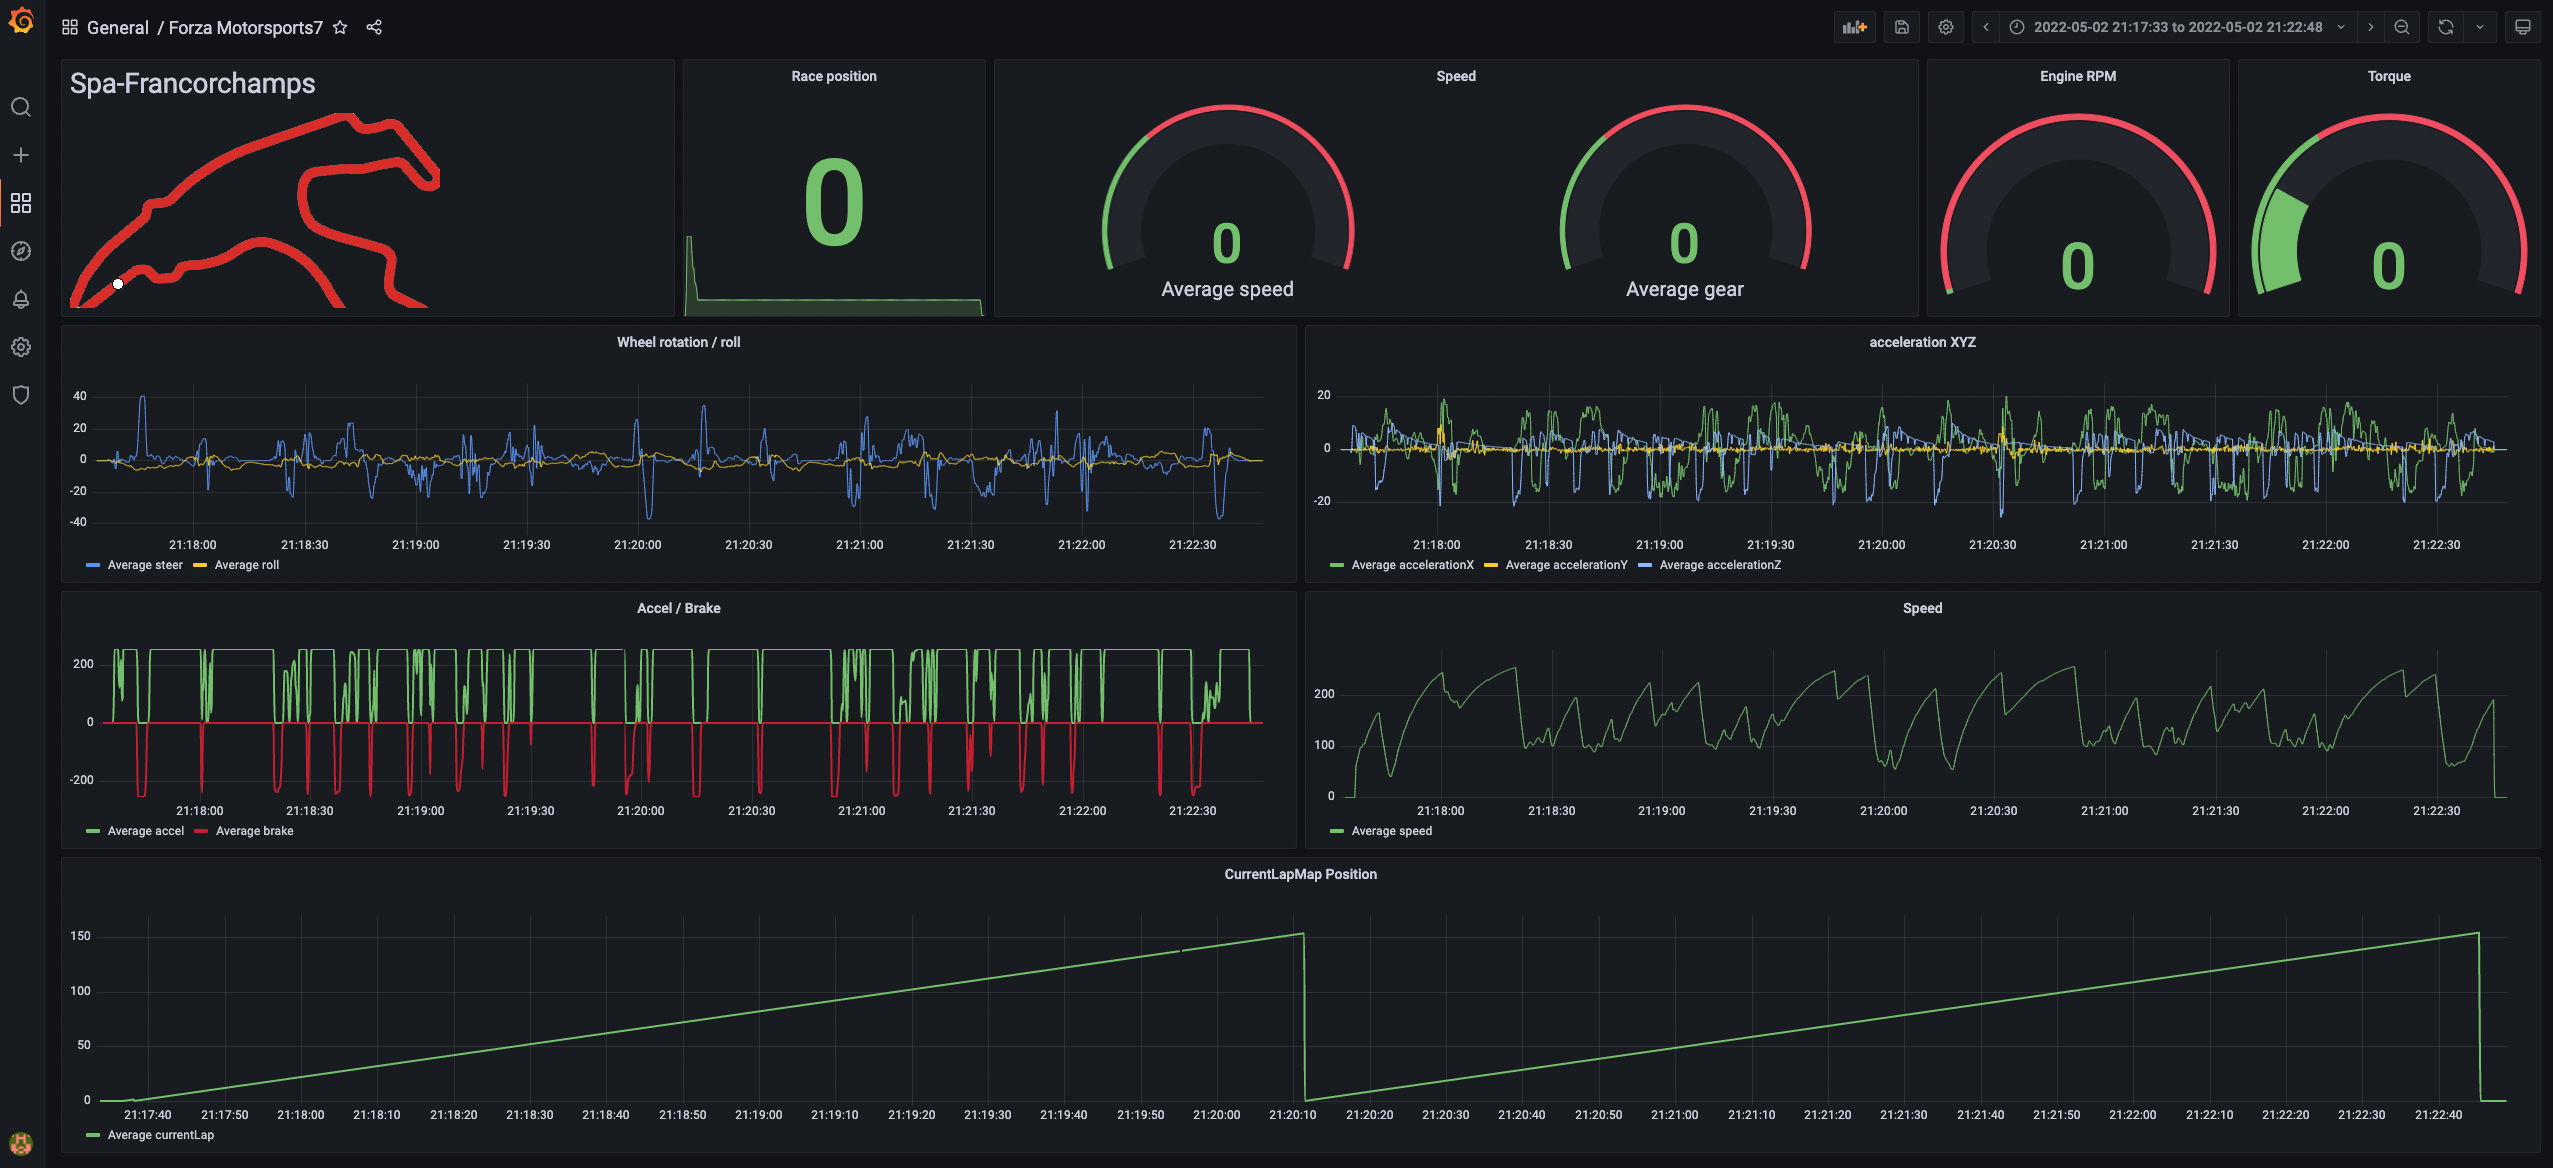Open the search dashboards icon
The height and width of the screenshot is (1168, 2553).
tap(21, 107)
